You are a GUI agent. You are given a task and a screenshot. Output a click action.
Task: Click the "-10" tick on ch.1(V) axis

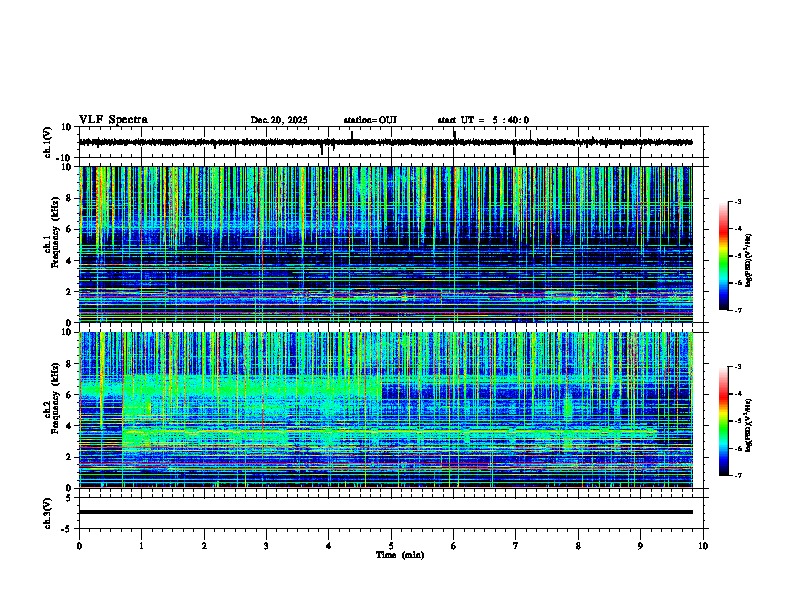(65, 158)
